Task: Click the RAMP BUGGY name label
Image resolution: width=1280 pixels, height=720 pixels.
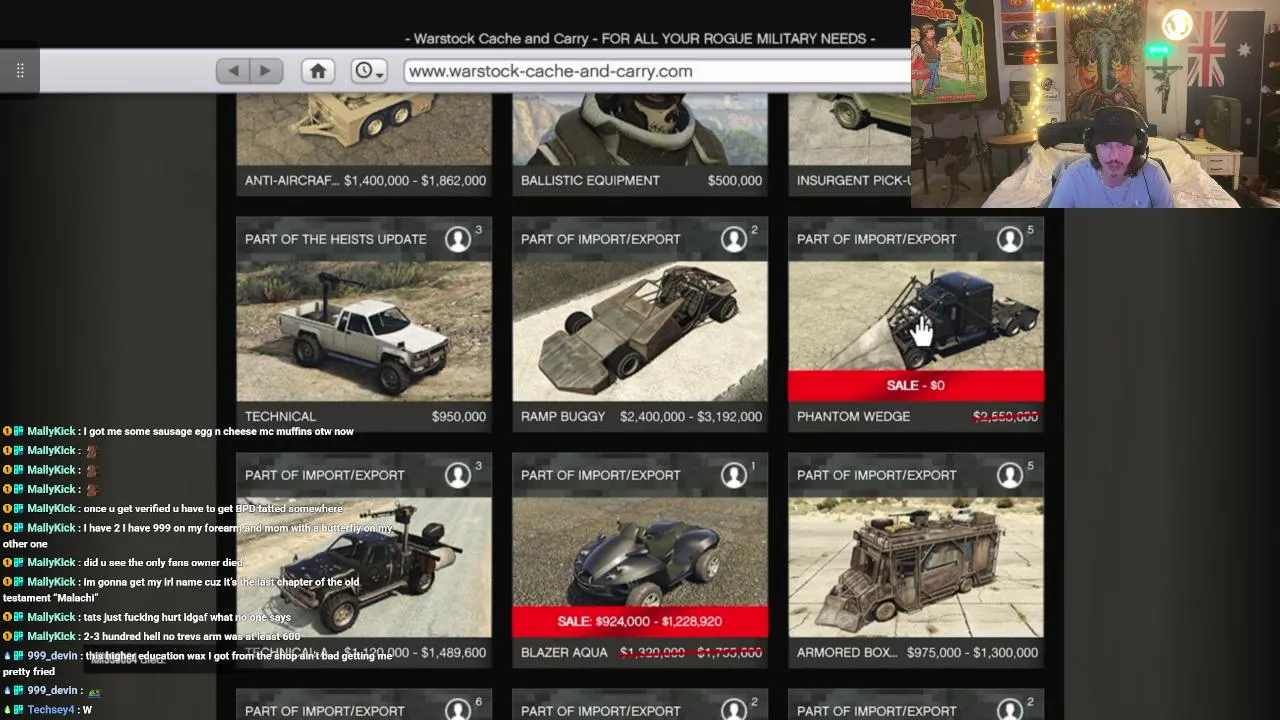Action: [563, 417]
